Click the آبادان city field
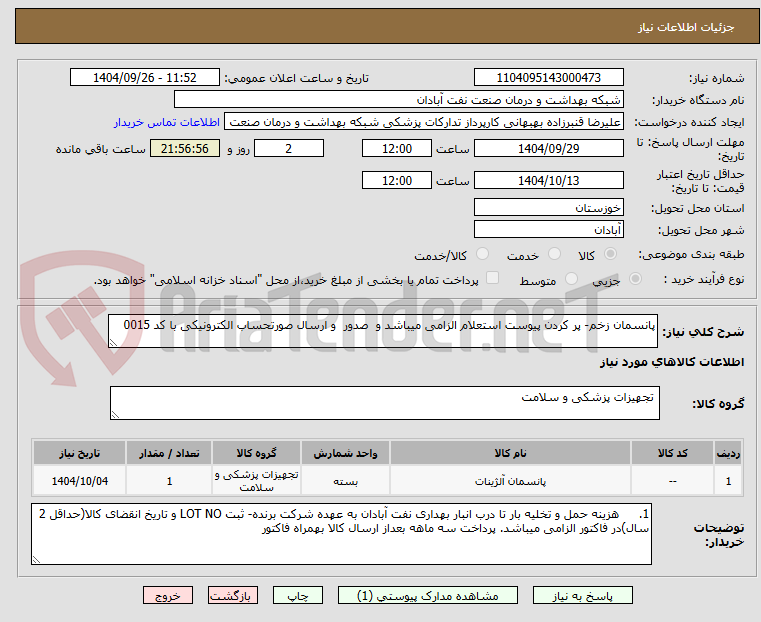 tap(548, 229)
